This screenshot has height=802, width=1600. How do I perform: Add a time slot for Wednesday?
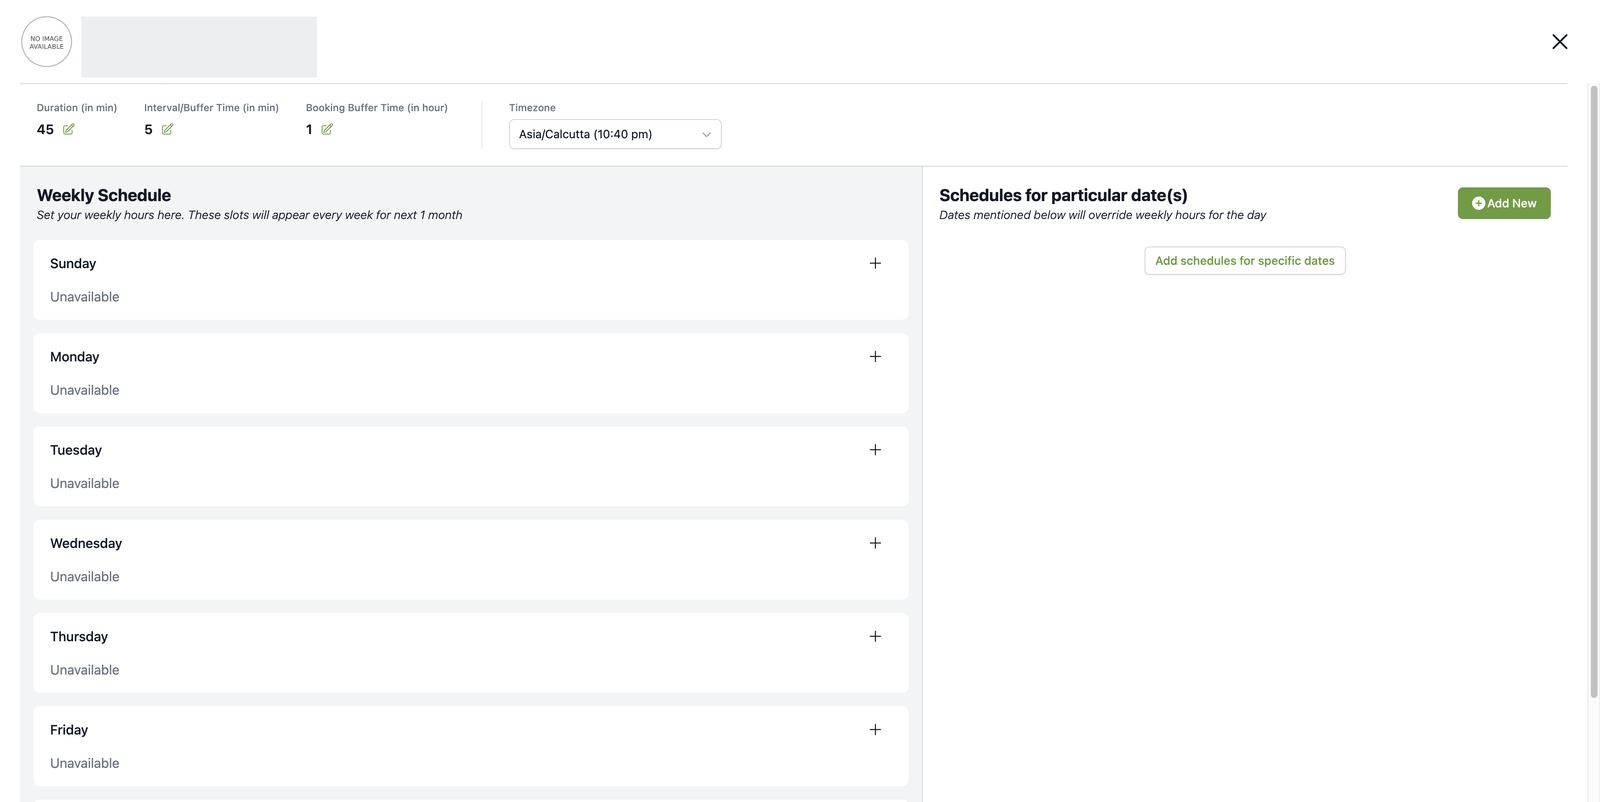click(875, 543)
